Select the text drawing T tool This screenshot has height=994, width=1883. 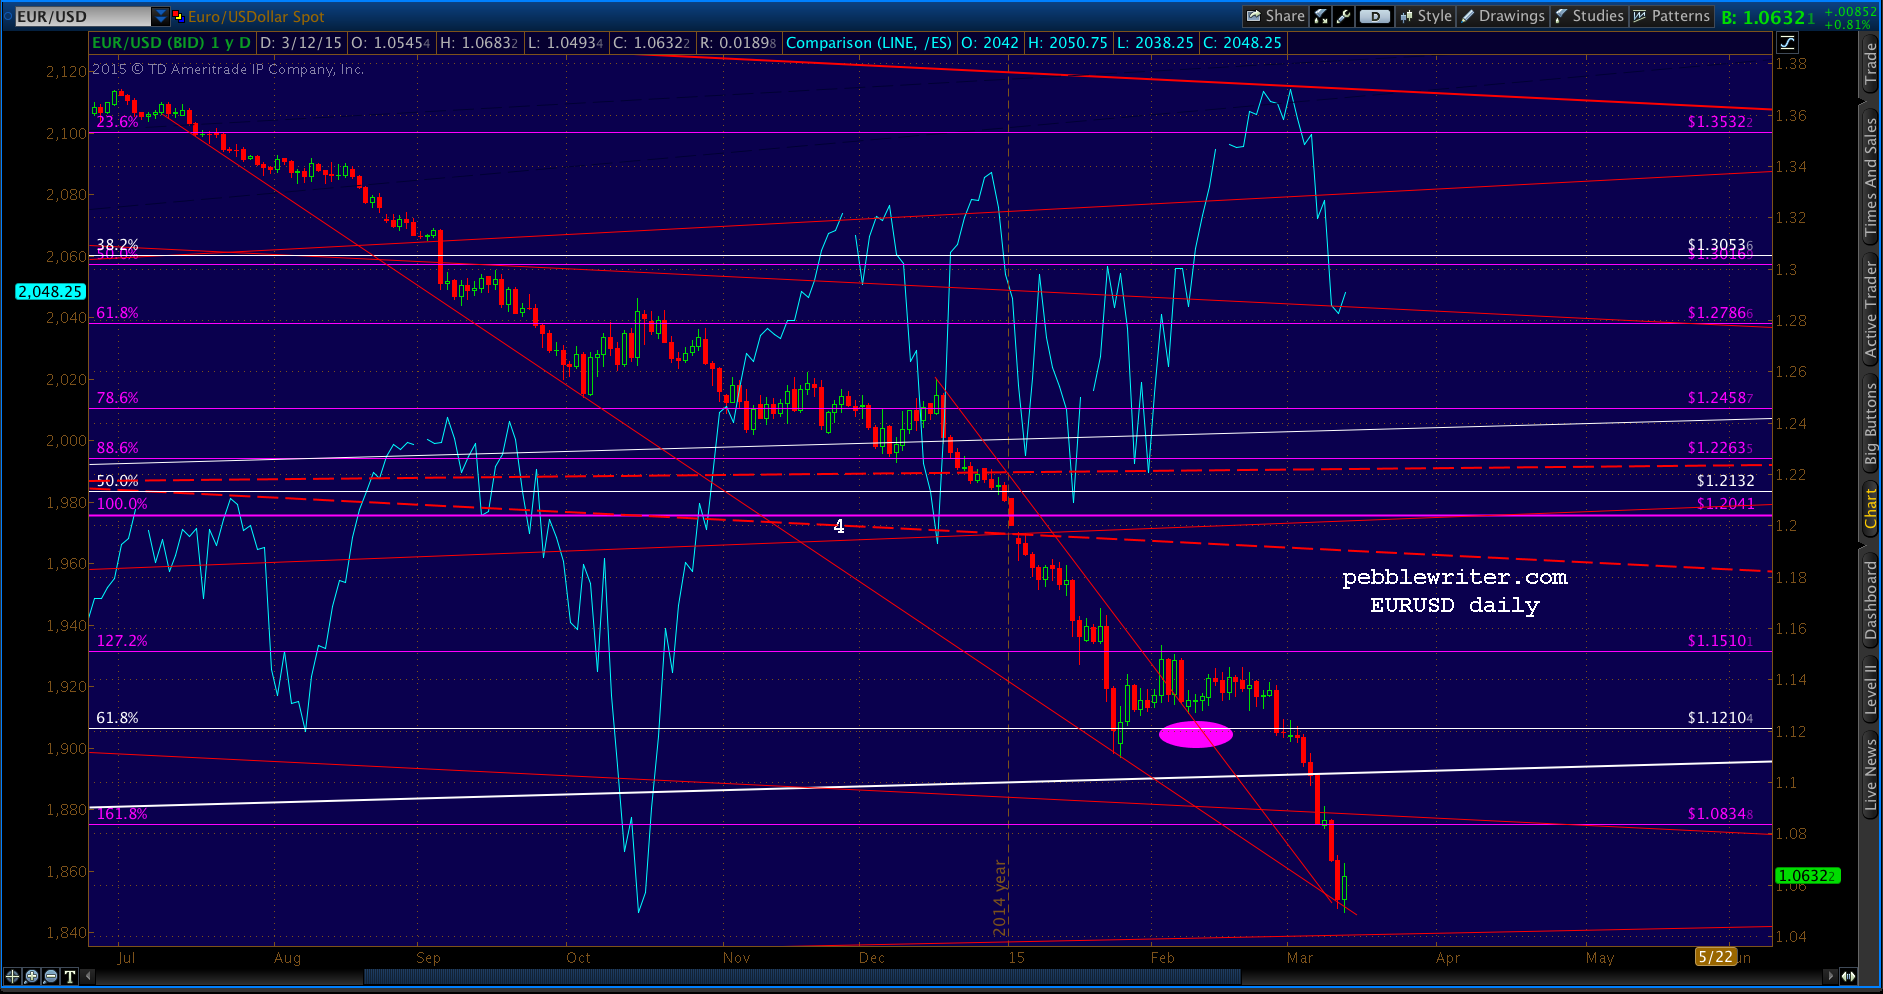[x=70, y=976]
